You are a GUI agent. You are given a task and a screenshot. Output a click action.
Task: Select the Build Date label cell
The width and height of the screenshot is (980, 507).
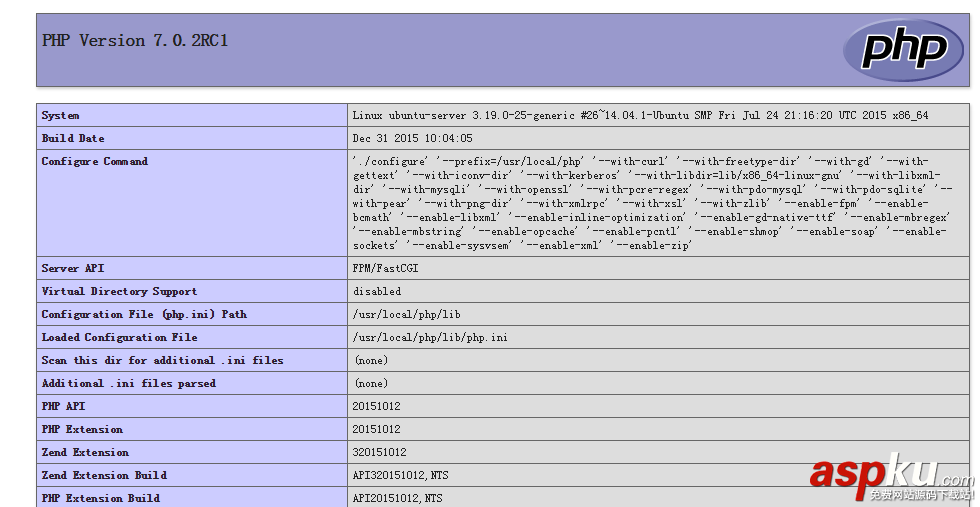point(73,139)
